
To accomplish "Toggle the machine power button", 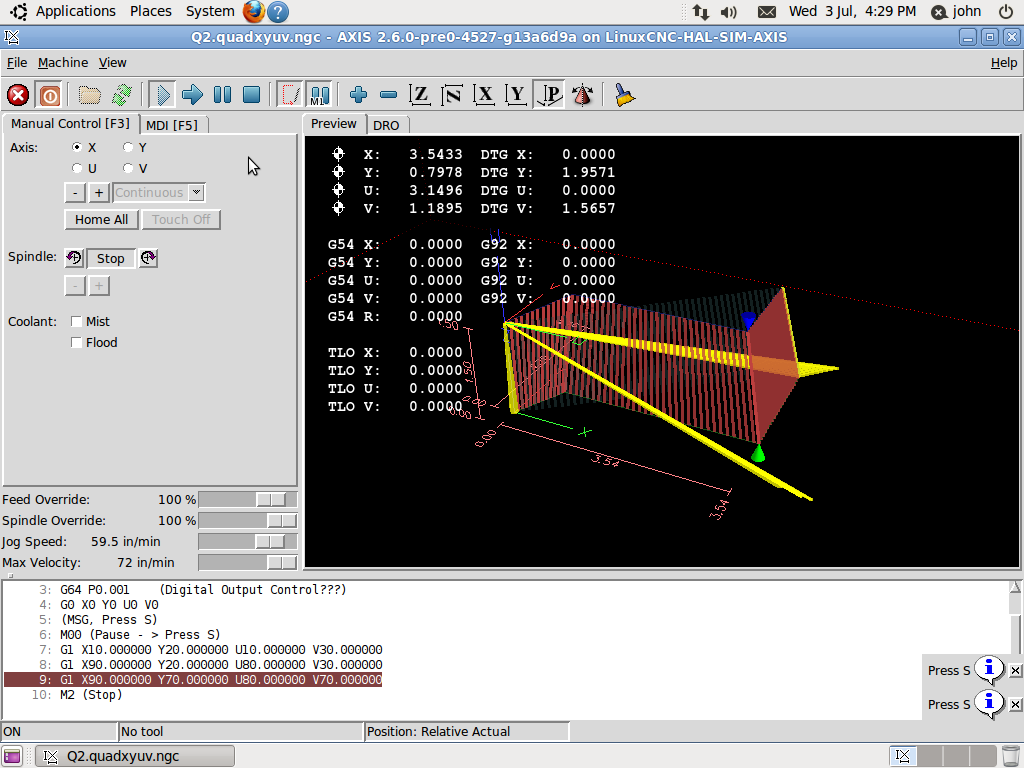I will (x=49, y=95).
